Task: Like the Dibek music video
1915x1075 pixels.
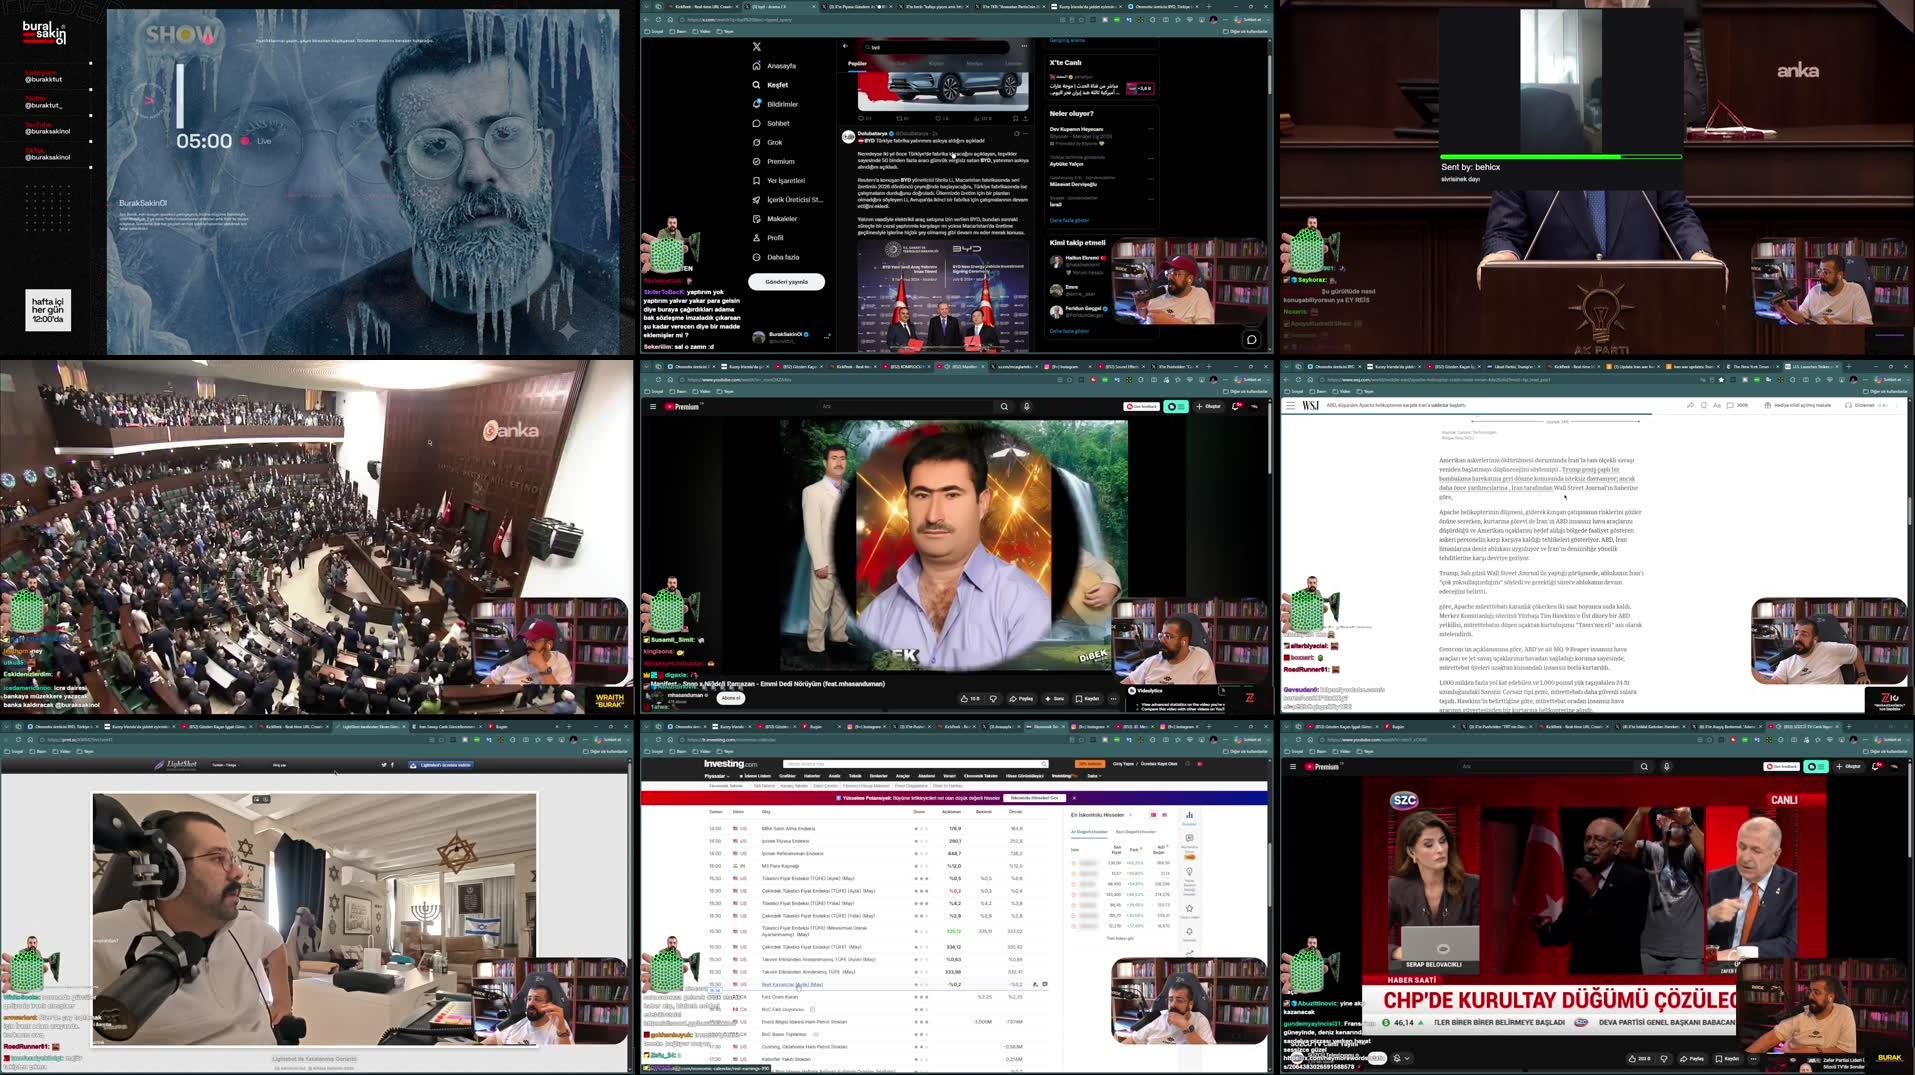Action: pyautogui.click(x=970, y=699)
